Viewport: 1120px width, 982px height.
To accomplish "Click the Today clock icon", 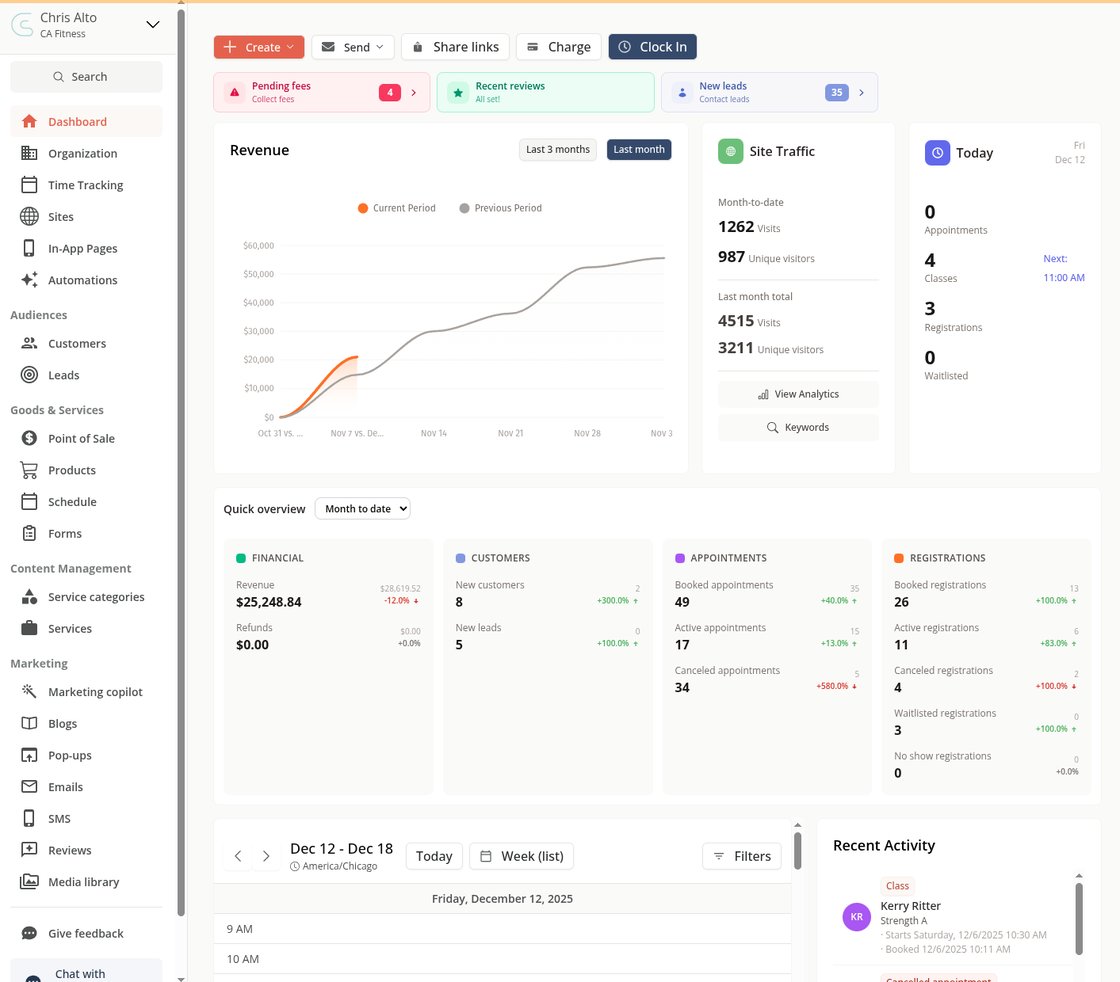I will point(937,153).
